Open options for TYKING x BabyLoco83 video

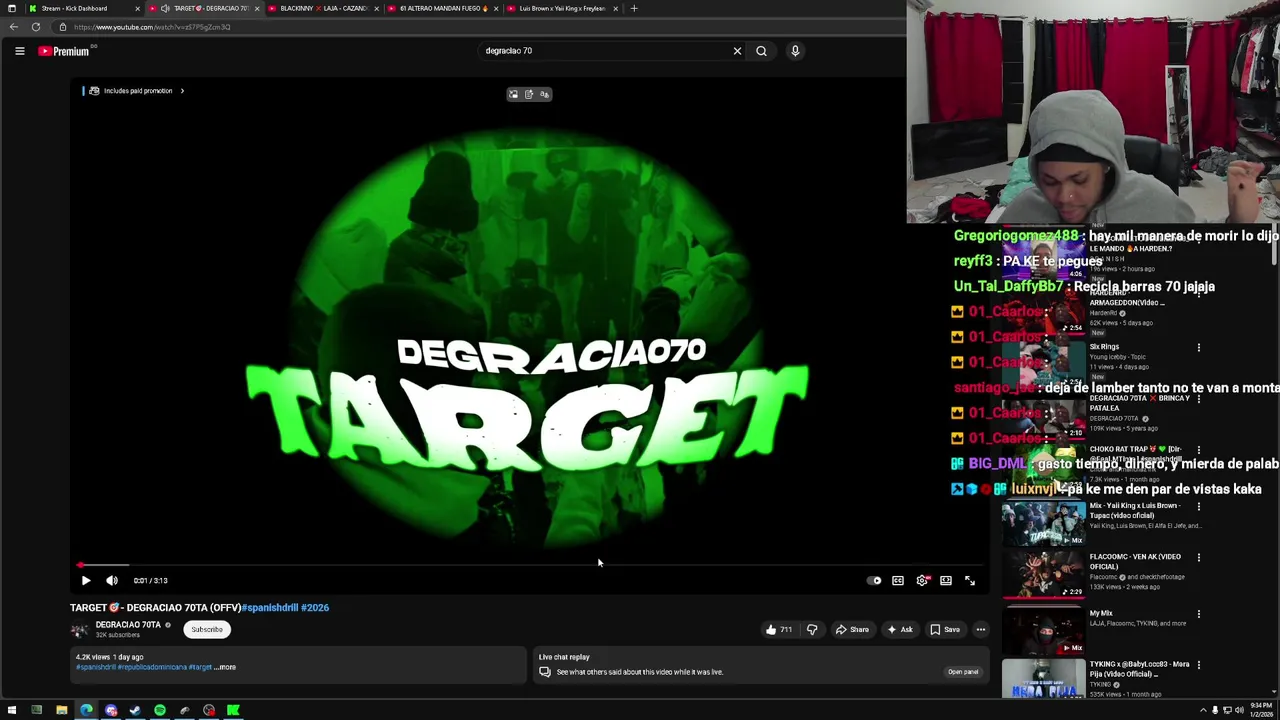click(x=1198, y=665)
